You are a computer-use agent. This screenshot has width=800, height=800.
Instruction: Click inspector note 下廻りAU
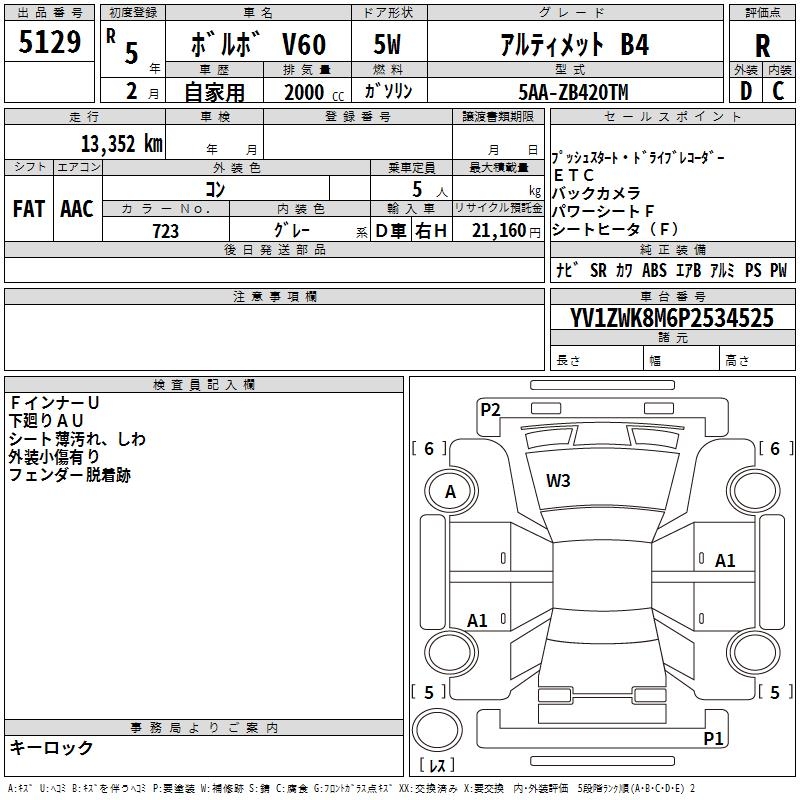[x=46, y=421]
